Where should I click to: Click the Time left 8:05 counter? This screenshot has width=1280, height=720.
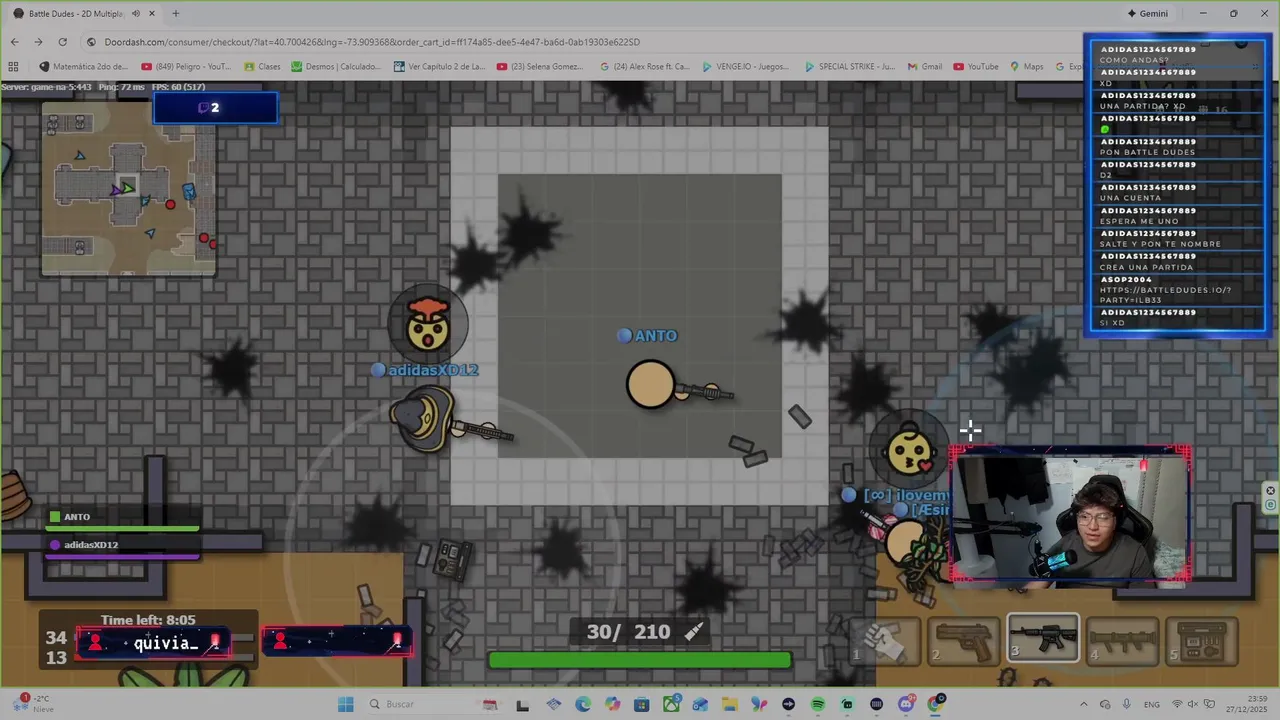148,620
